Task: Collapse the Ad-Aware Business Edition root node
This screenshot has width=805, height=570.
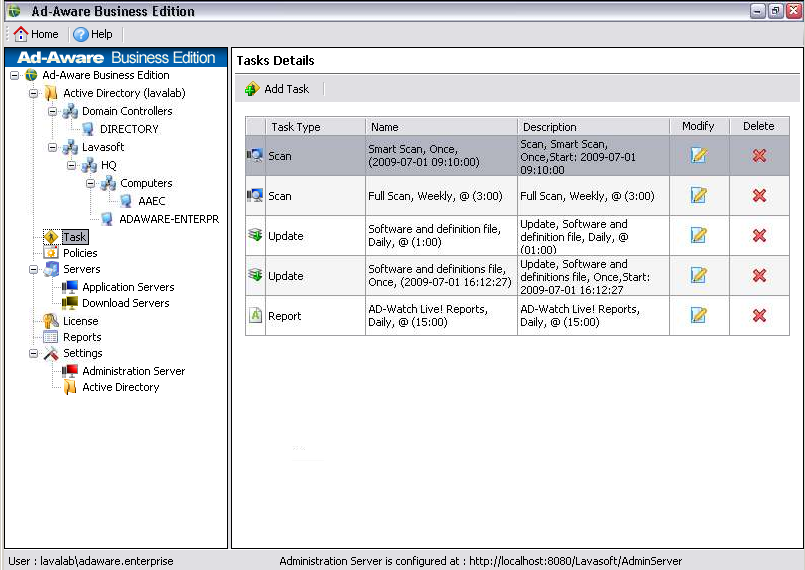Action: [14, 75]
